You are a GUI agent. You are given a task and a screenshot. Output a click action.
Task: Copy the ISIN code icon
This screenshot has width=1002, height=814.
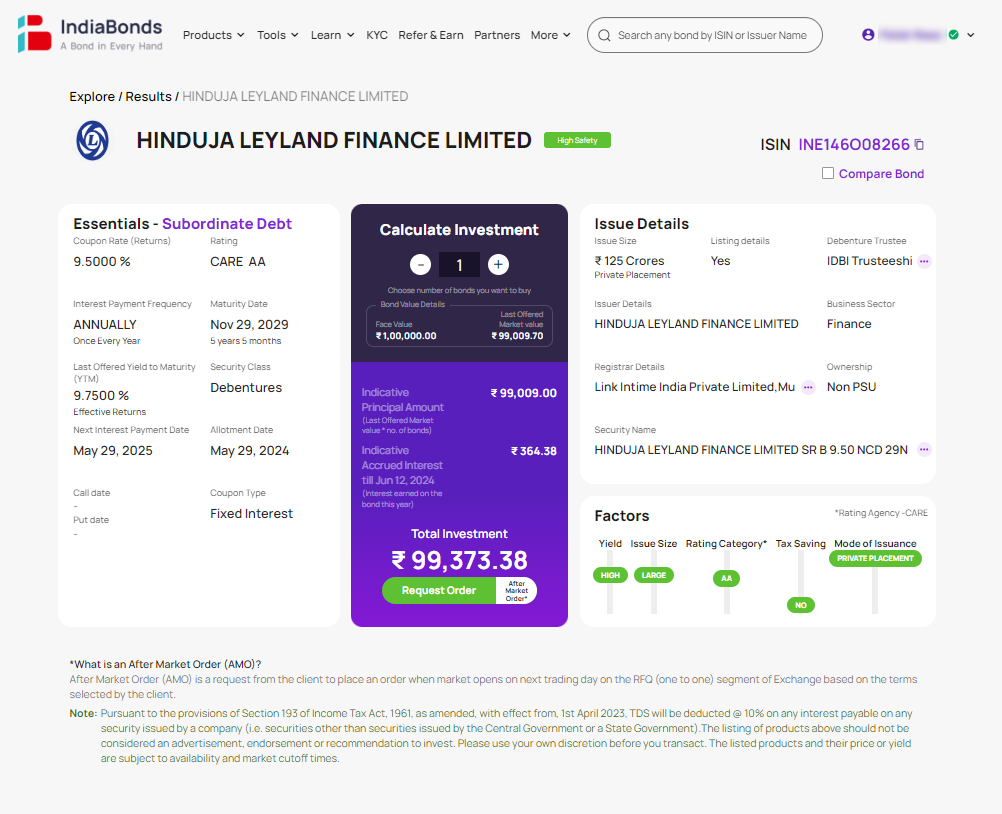click(x=919, y=144)
